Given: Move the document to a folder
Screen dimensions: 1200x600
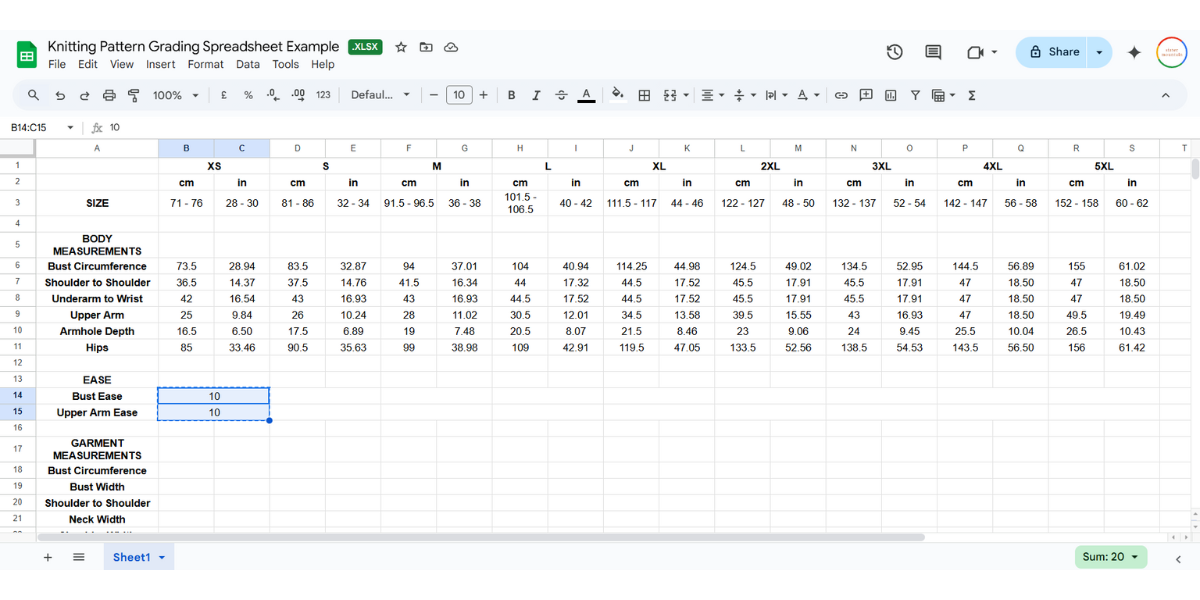Looking at the screenshot, I should click(426, 47).
